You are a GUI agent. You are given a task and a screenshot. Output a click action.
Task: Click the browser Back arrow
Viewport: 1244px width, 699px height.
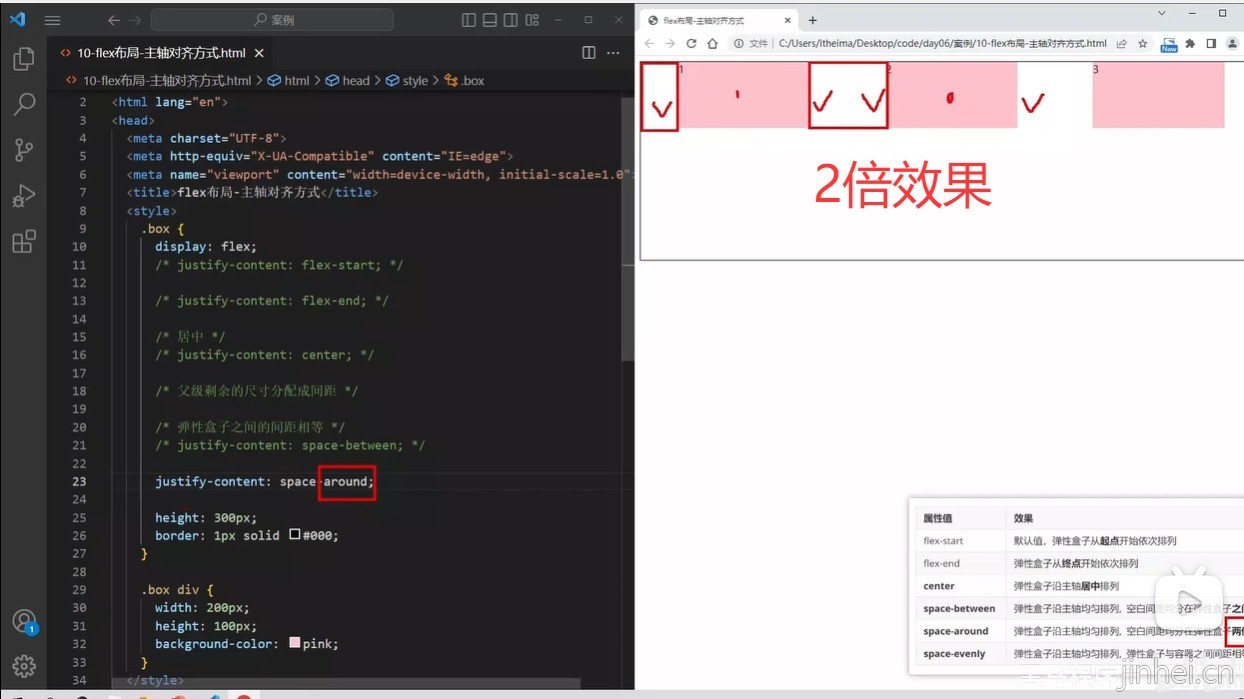pos(649,44)
